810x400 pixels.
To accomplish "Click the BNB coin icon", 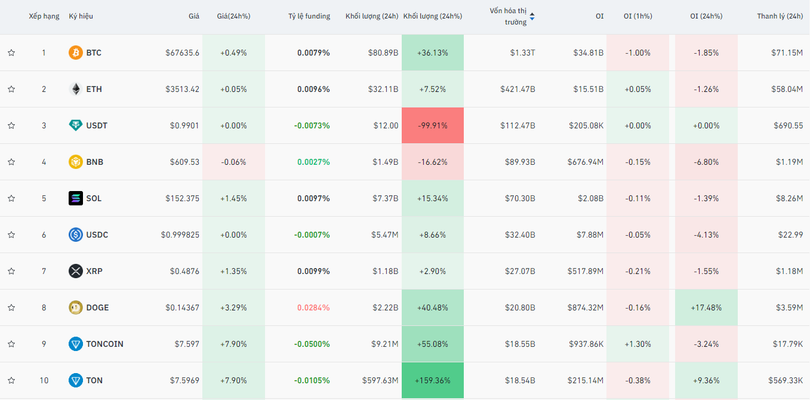I will (x=75, y=162).
